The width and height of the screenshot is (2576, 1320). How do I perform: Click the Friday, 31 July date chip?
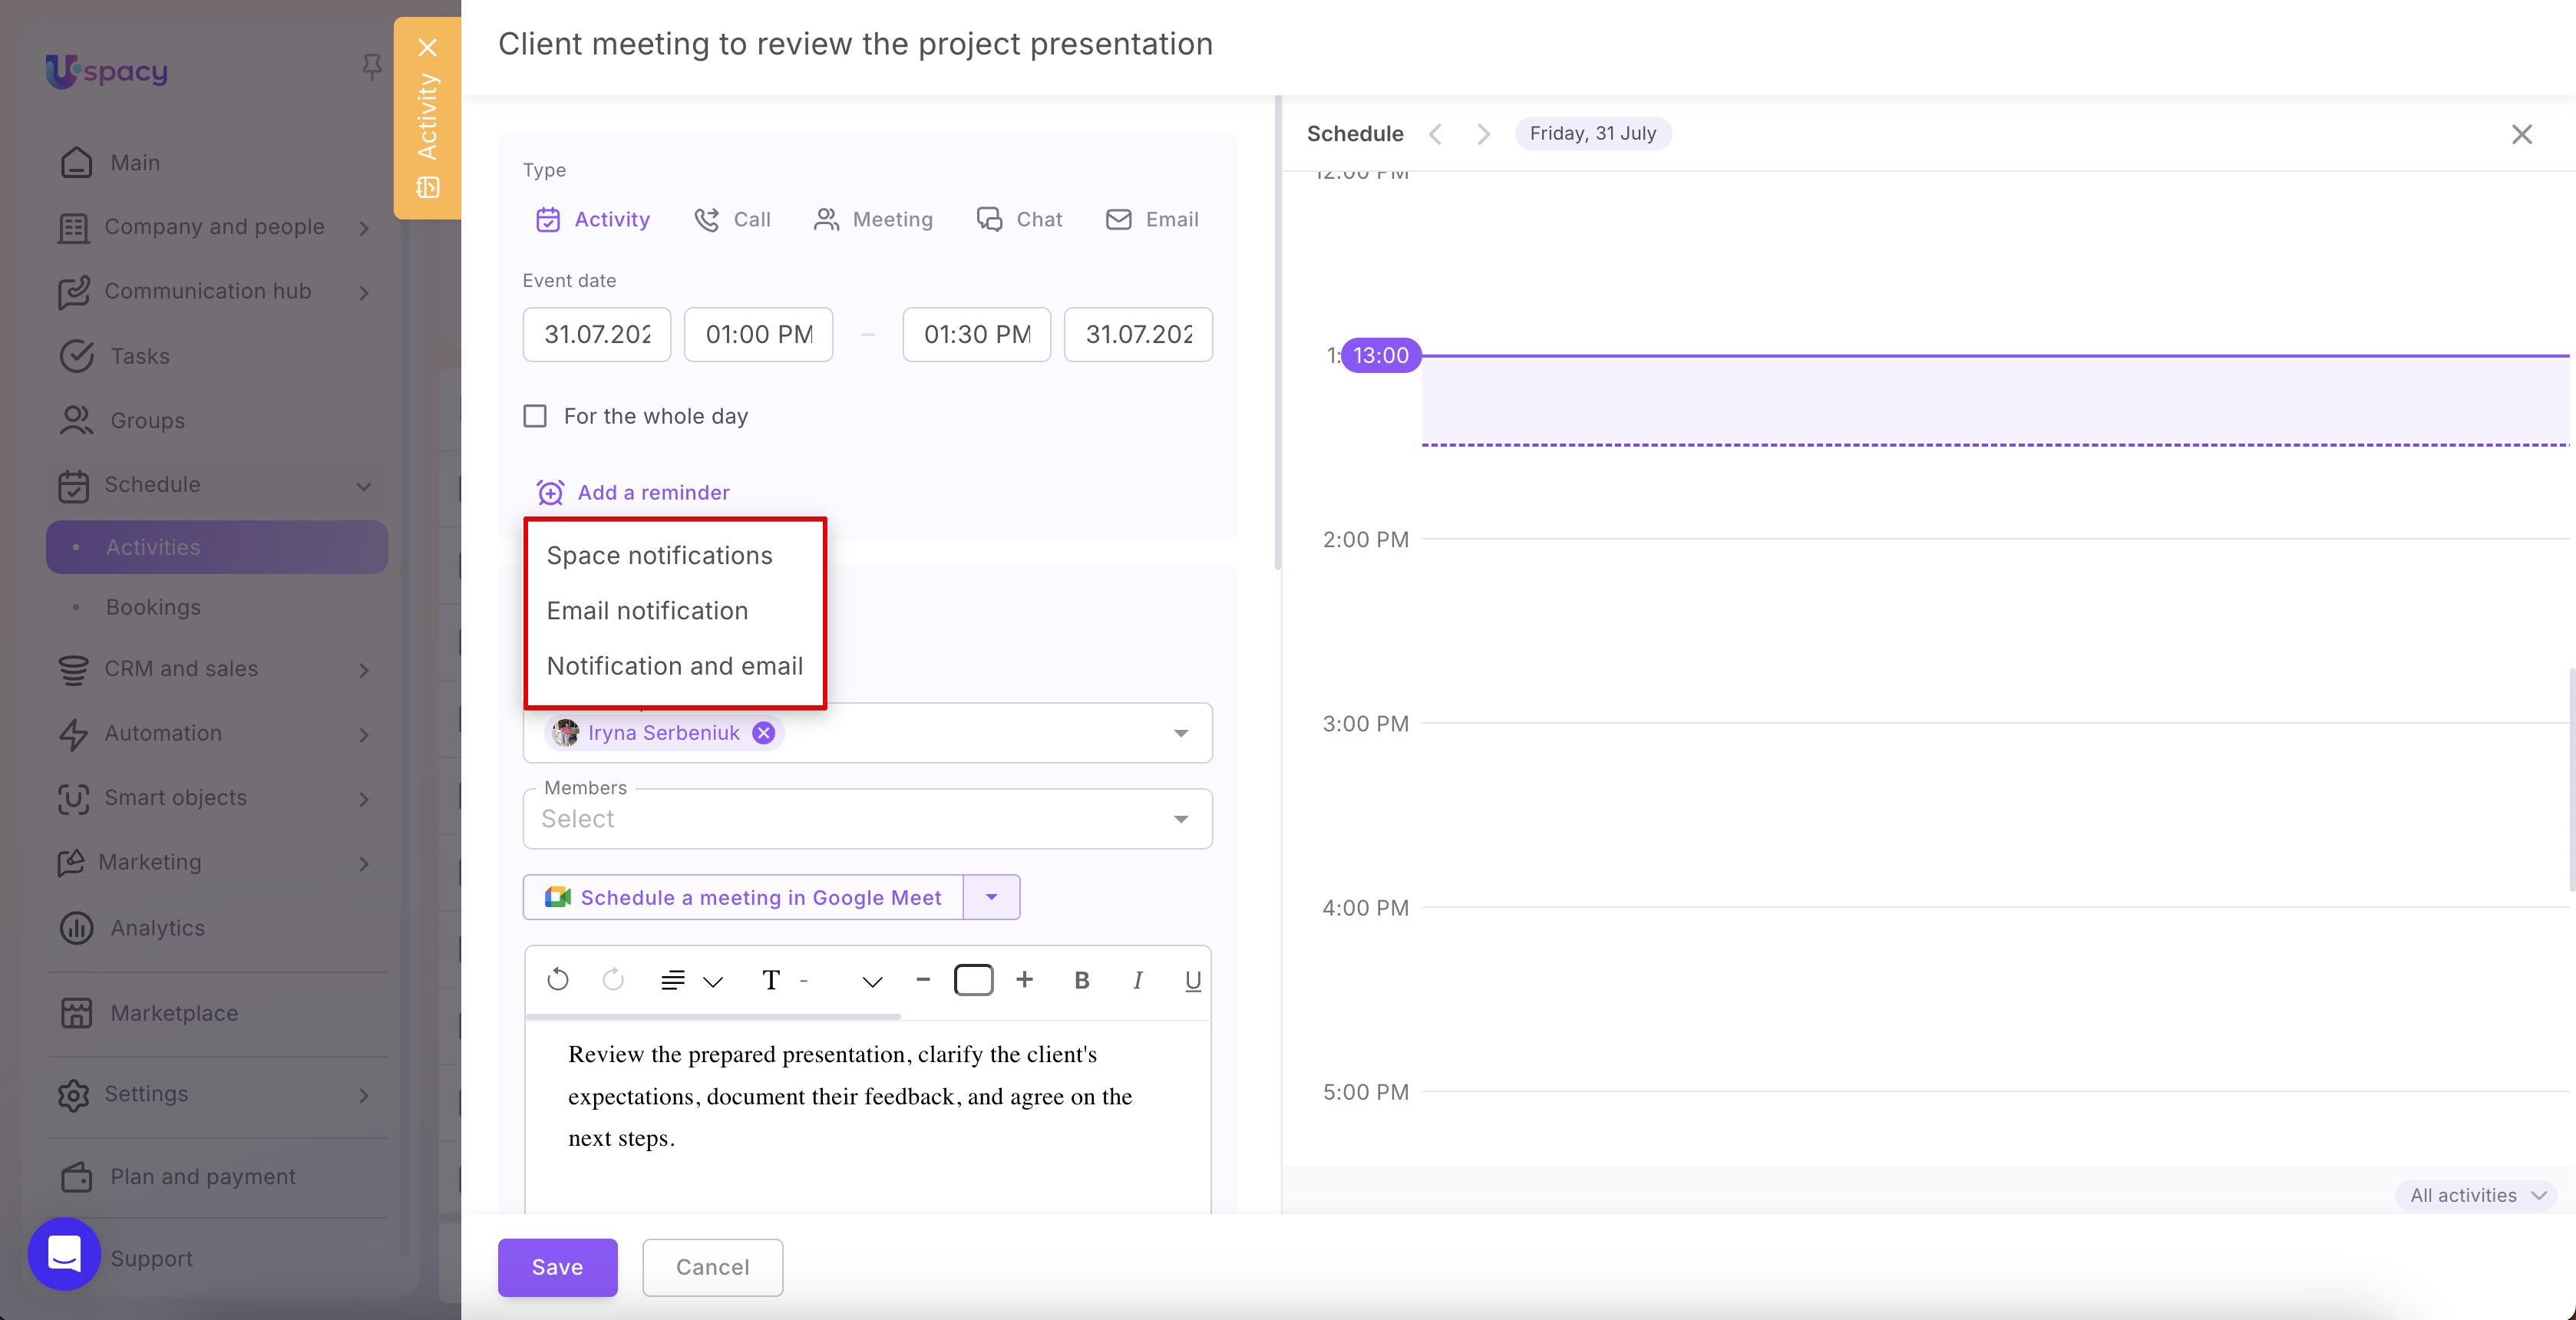point(1593,133)
